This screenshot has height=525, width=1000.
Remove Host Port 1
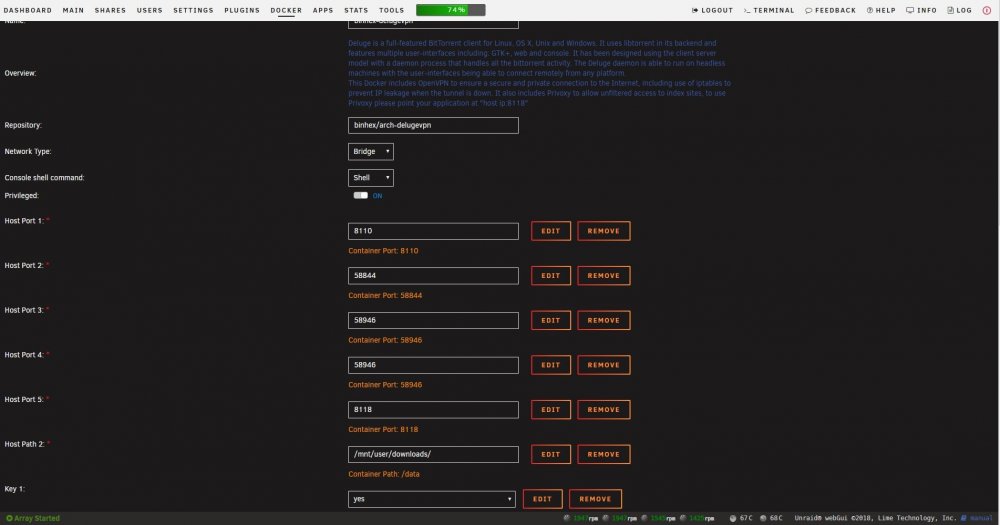click(x=603, y=231)
